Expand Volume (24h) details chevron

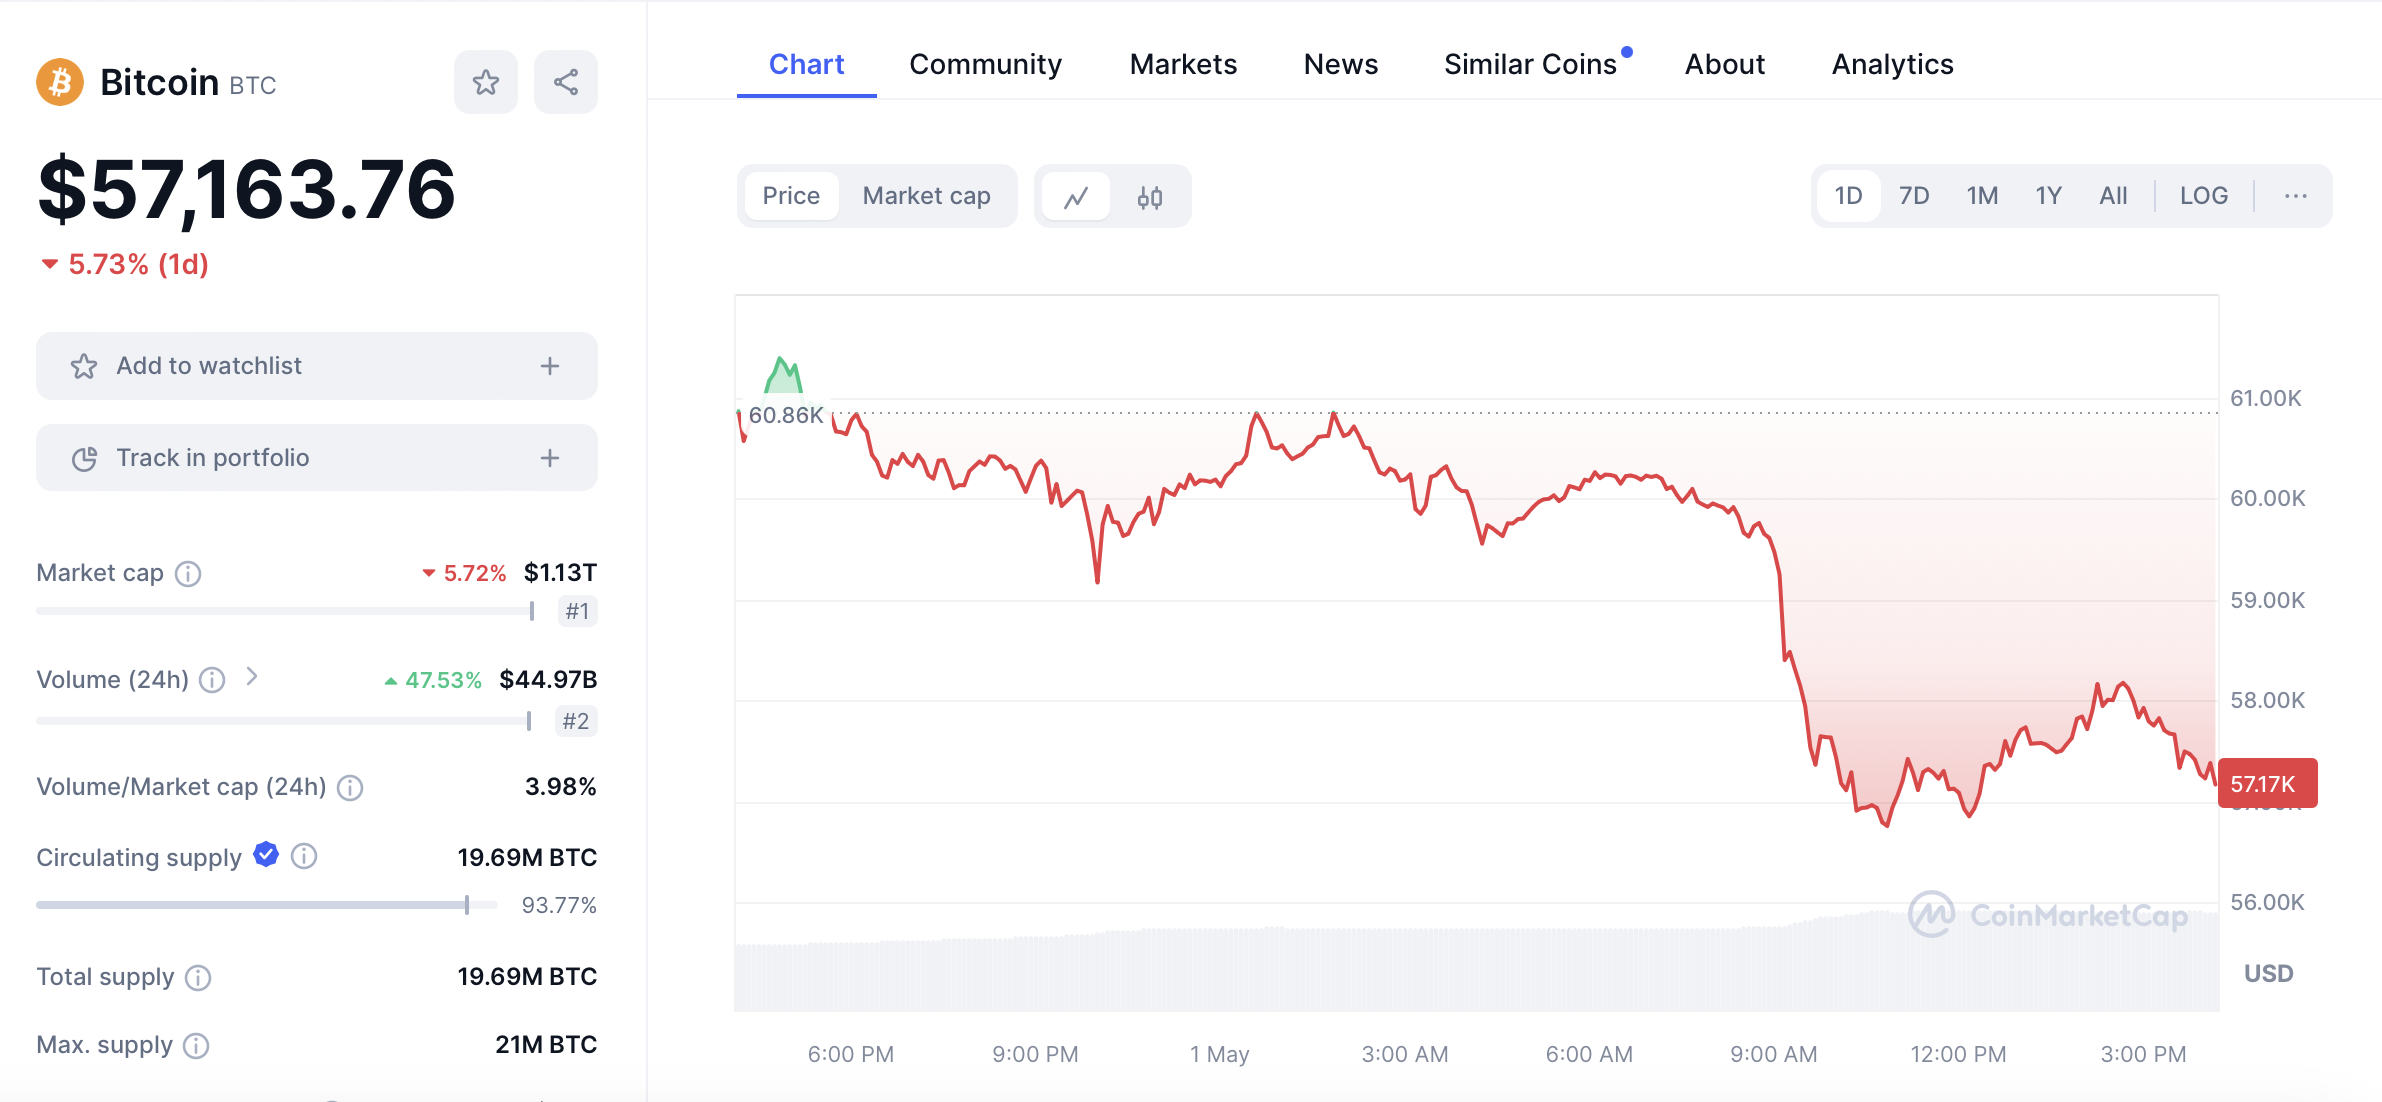(x=252, y=678)
